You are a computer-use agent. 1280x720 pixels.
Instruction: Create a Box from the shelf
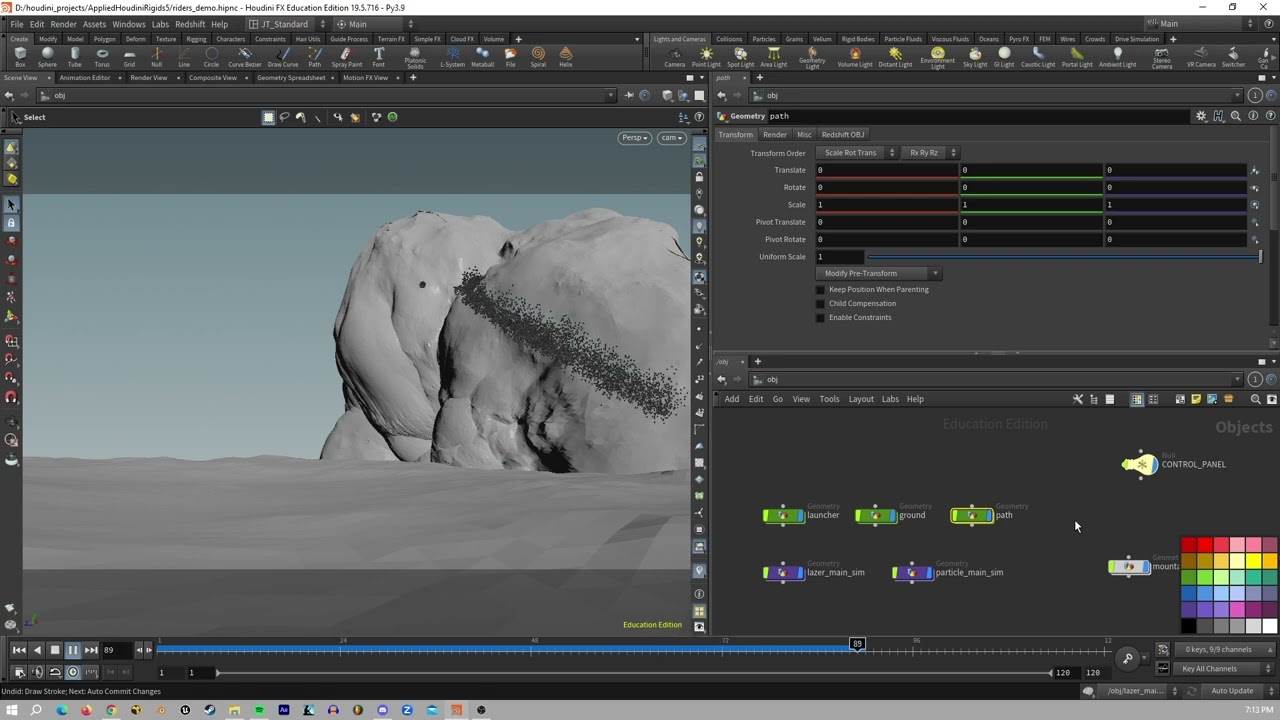point(20,57)
